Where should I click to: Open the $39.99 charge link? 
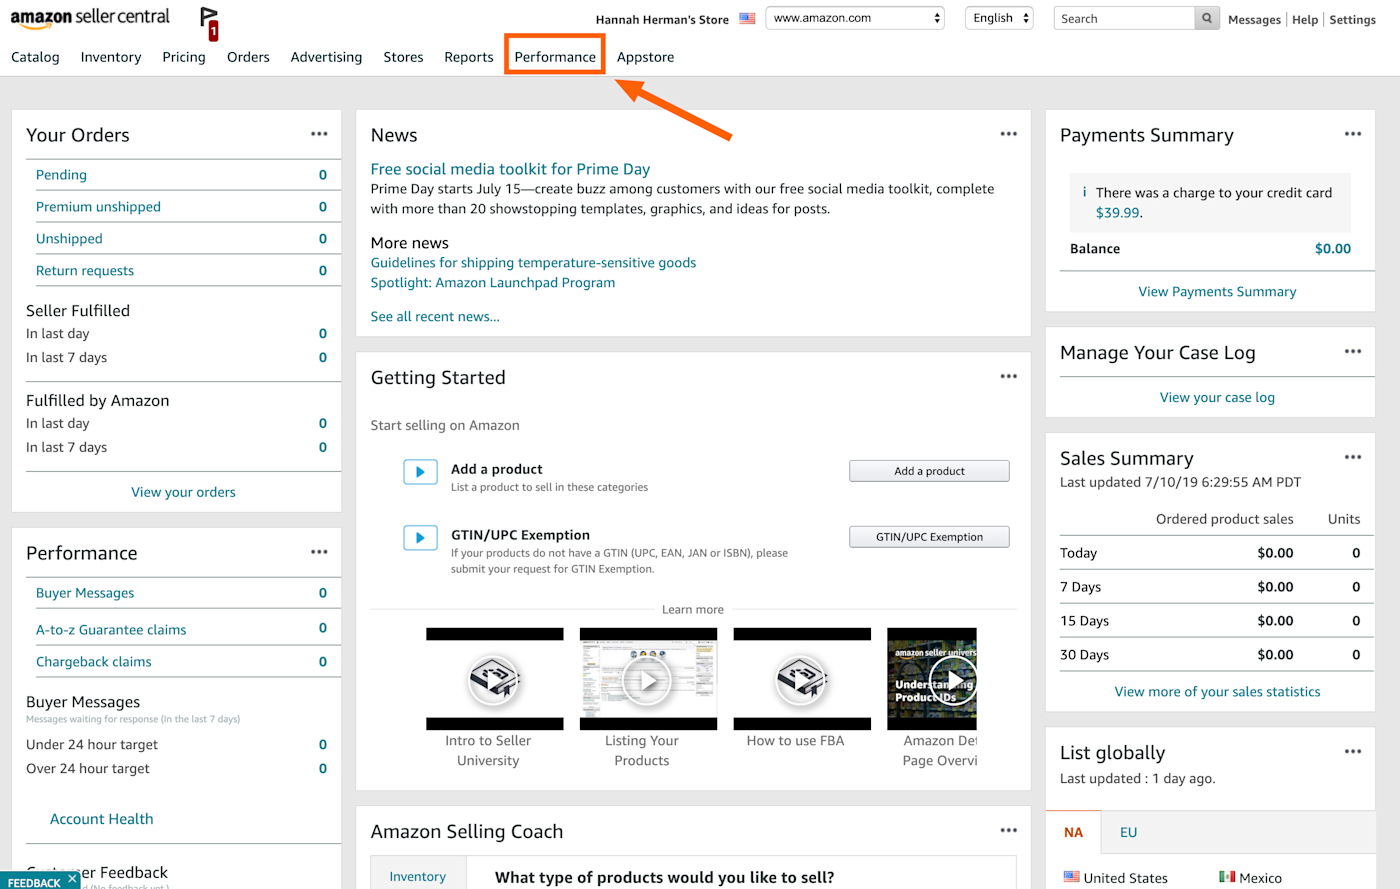[x=1117, y=213]
